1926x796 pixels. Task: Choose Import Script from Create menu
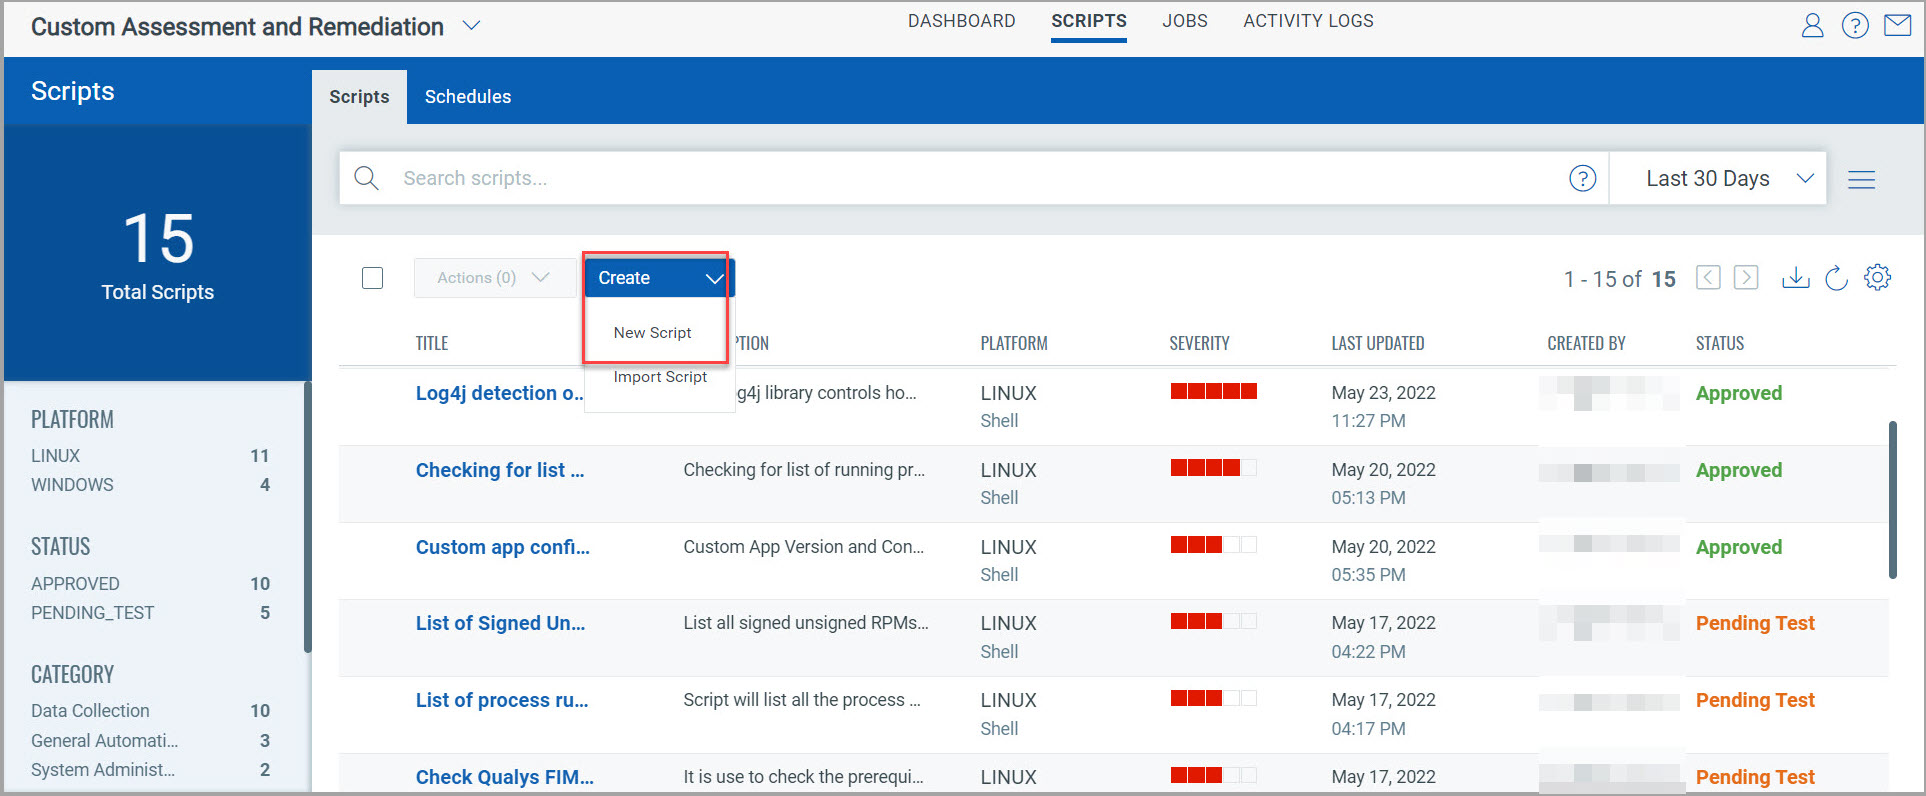pos(660,377)
